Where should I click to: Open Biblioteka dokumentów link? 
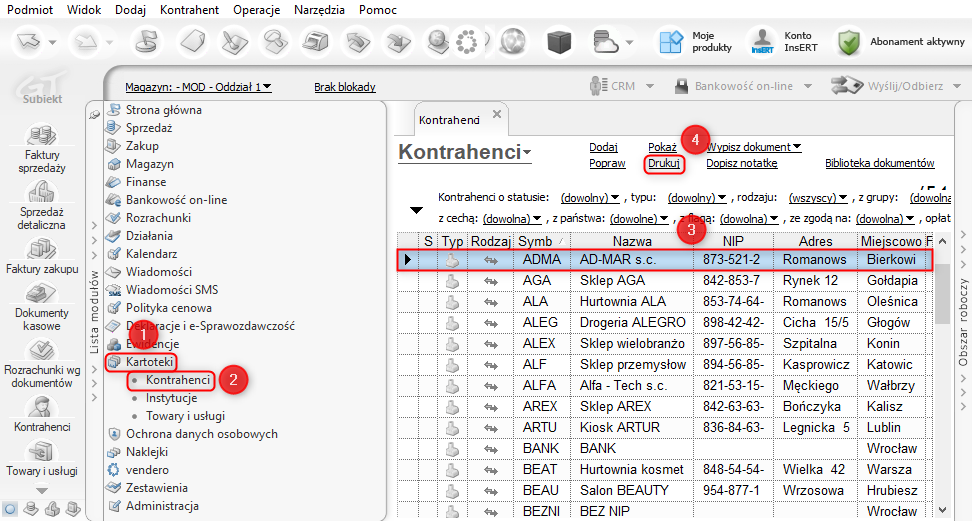coord(879,163)
